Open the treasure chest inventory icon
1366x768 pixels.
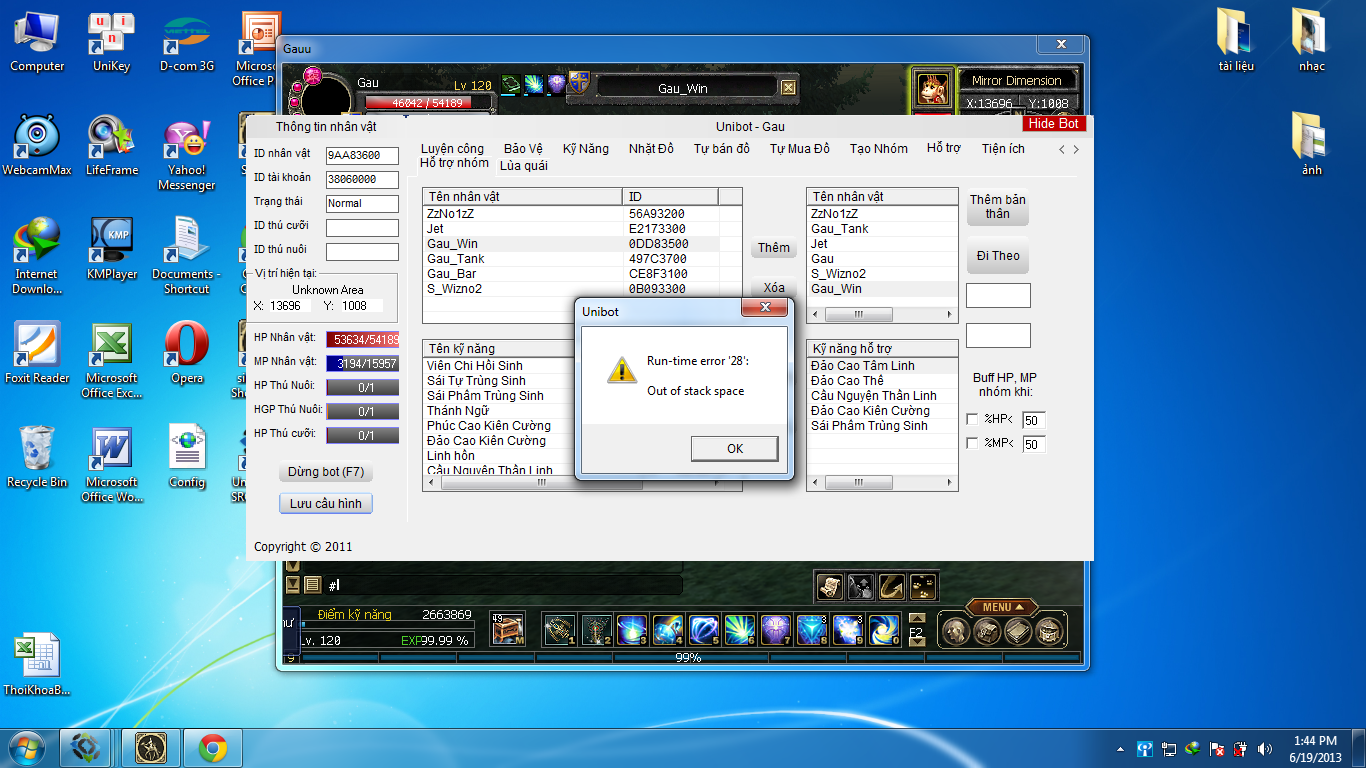click(508, 630)
